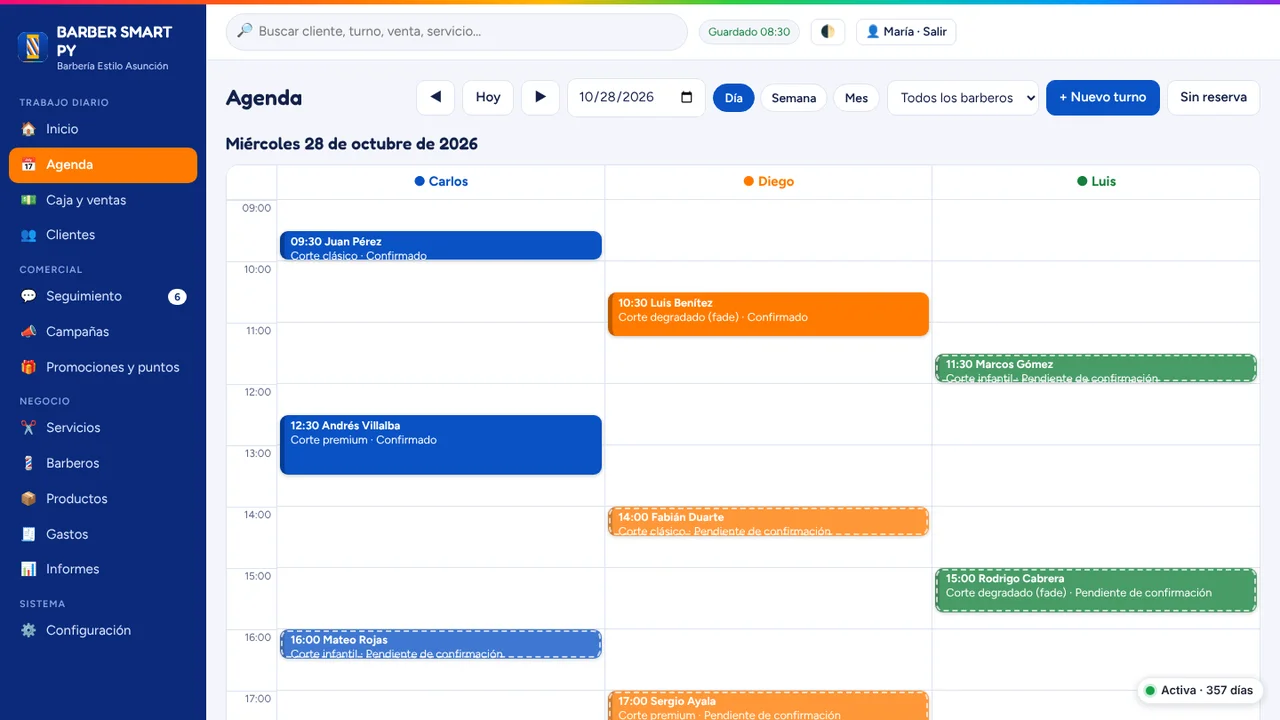Open the Caja y ventas section
This screenshot has width=1280, height=720.
pyautogui.click(x=103, y=200)
